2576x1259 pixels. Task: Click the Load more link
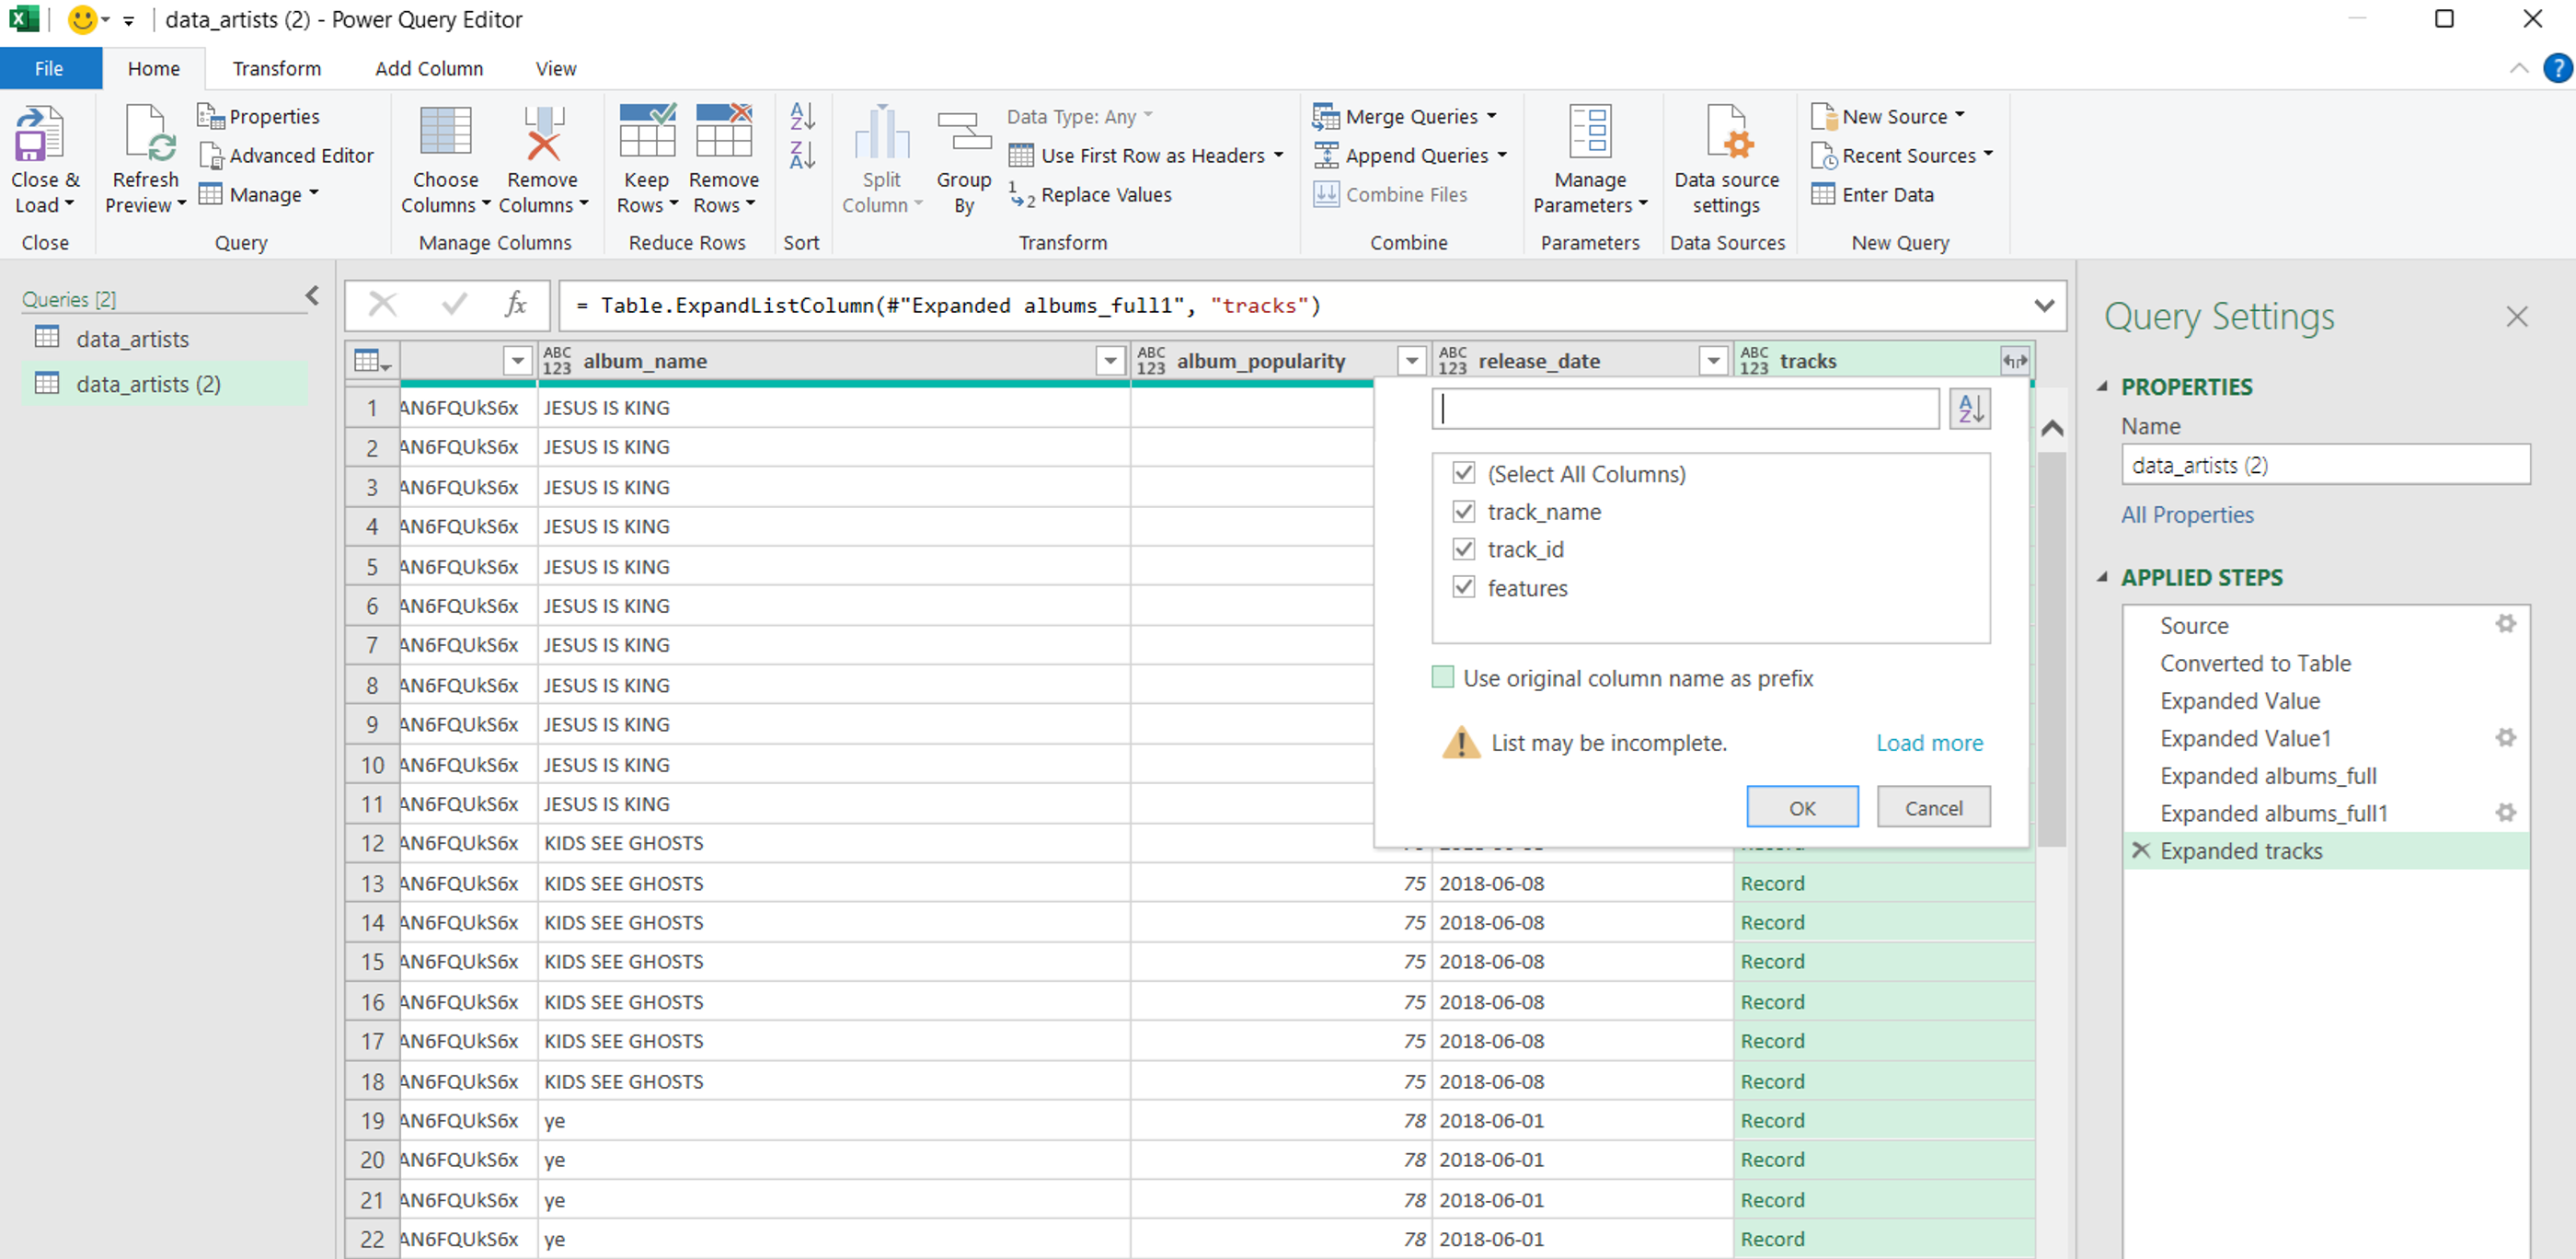tap(1929, 743)
